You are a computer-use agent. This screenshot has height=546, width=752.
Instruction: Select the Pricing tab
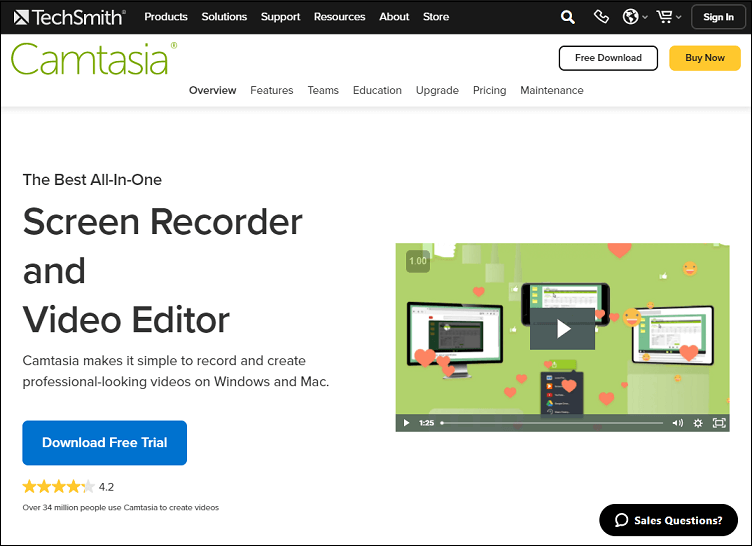(x=489, y=91)
